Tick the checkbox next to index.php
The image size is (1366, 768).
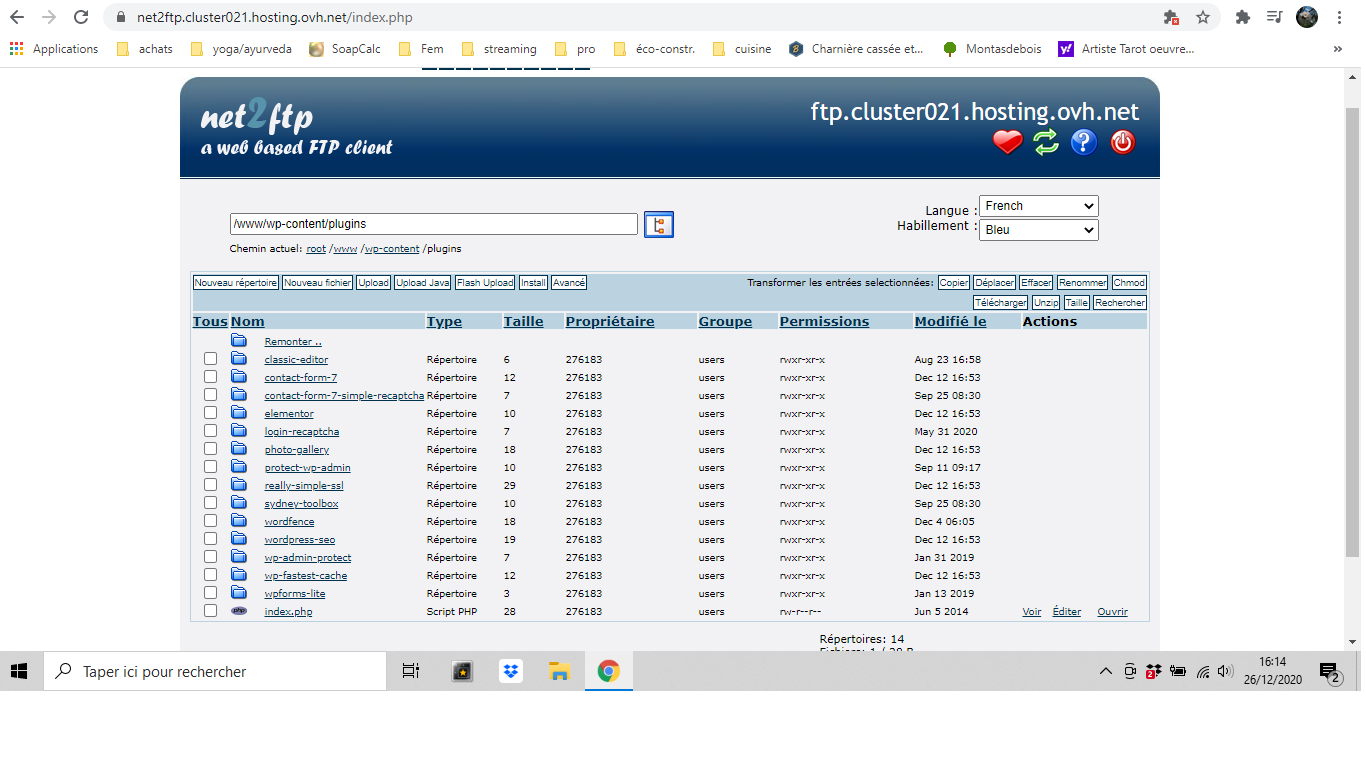pyautogui.click(x=210, y=611)
